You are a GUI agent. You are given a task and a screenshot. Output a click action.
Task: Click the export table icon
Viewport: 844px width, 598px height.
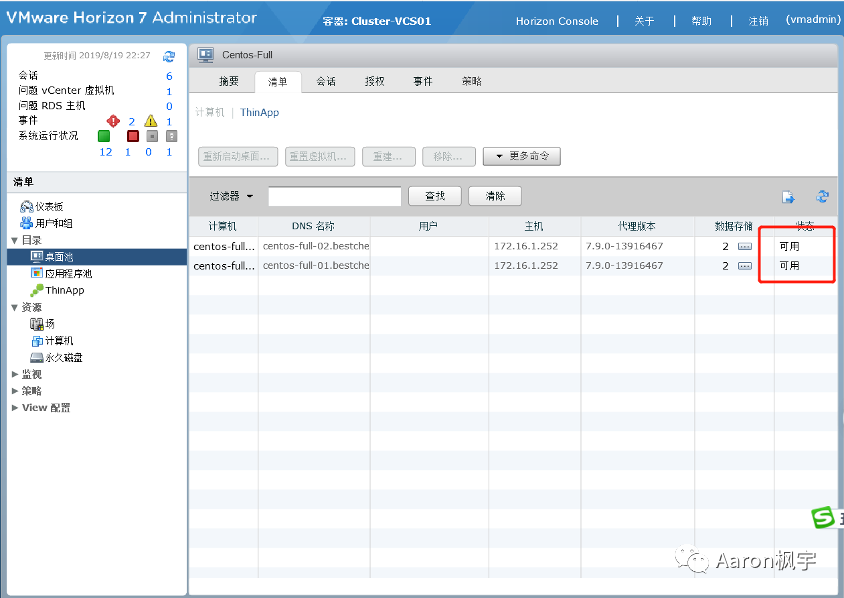click(x=788, y=197)
